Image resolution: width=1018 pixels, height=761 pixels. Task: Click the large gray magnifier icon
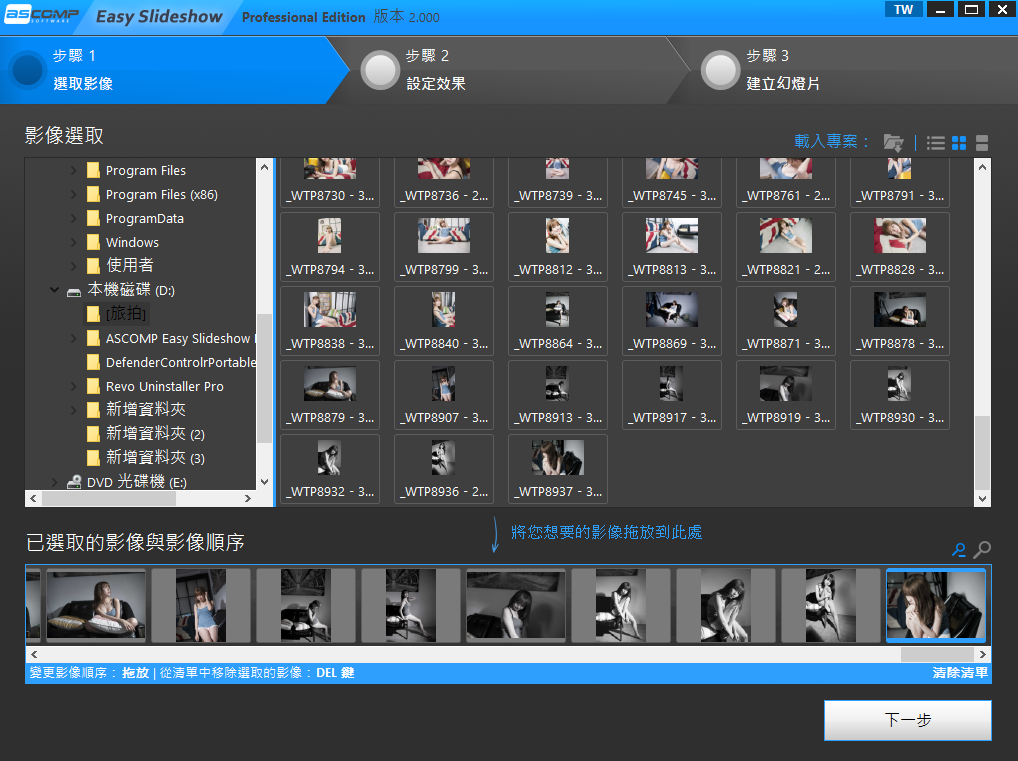point(982,549)
